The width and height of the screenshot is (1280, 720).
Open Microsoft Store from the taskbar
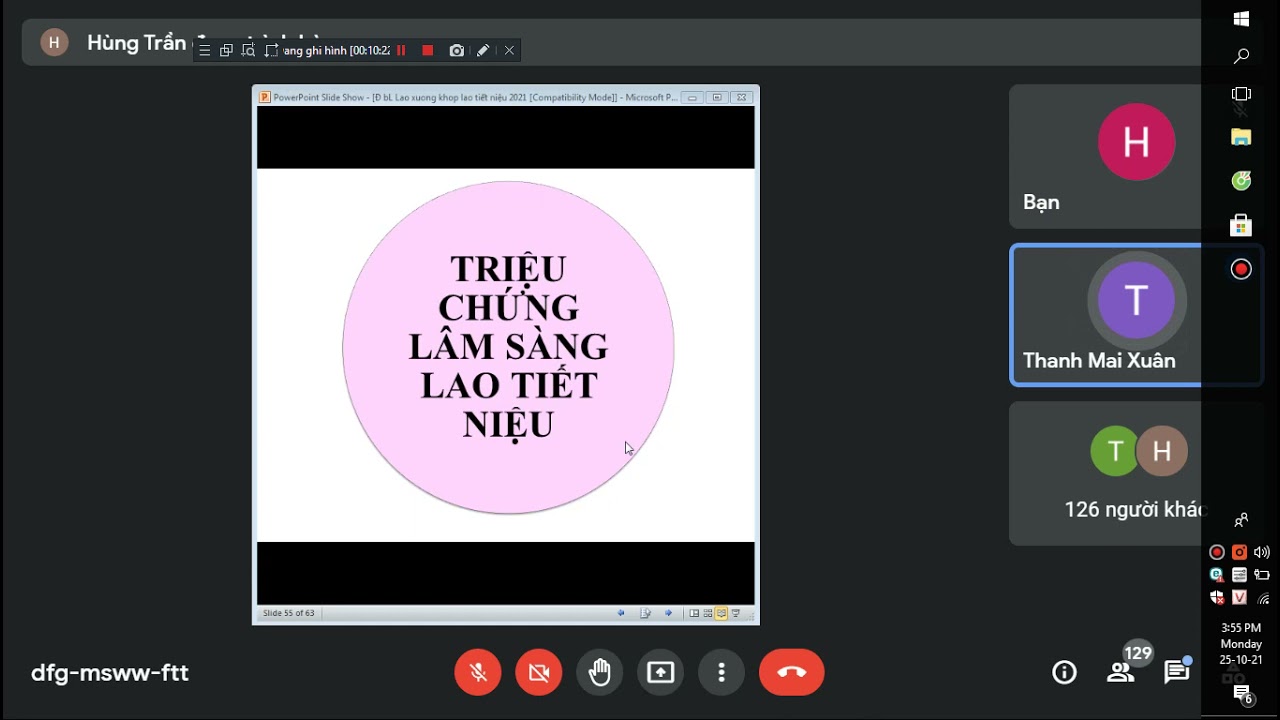coord(1241,225)
